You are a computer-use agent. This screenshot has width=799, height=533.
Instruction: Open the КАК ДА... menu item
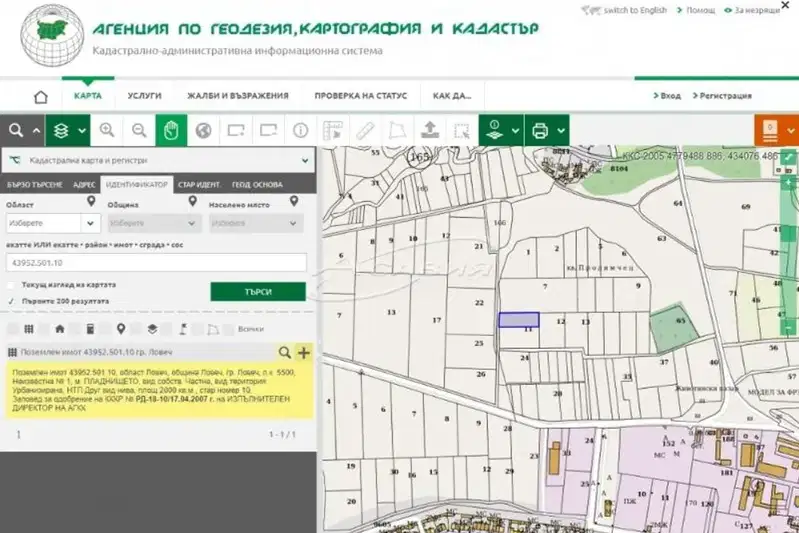(452, 96)
